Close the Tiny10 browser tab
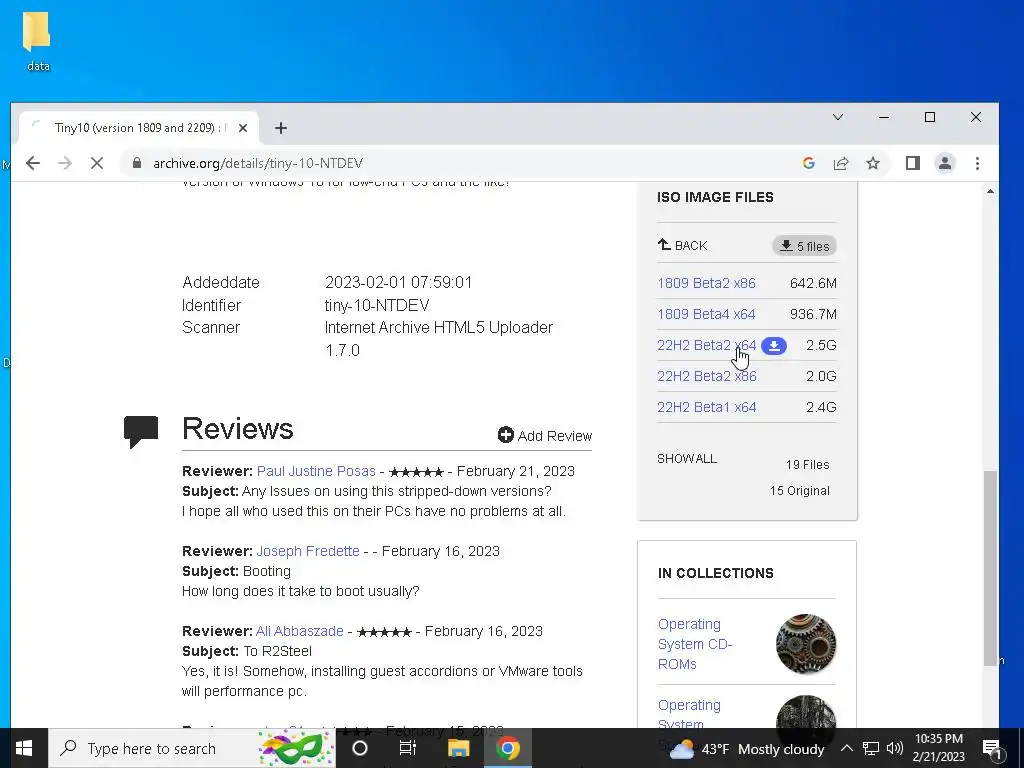The image size is (1024, 768). click(x=243, y=128)
